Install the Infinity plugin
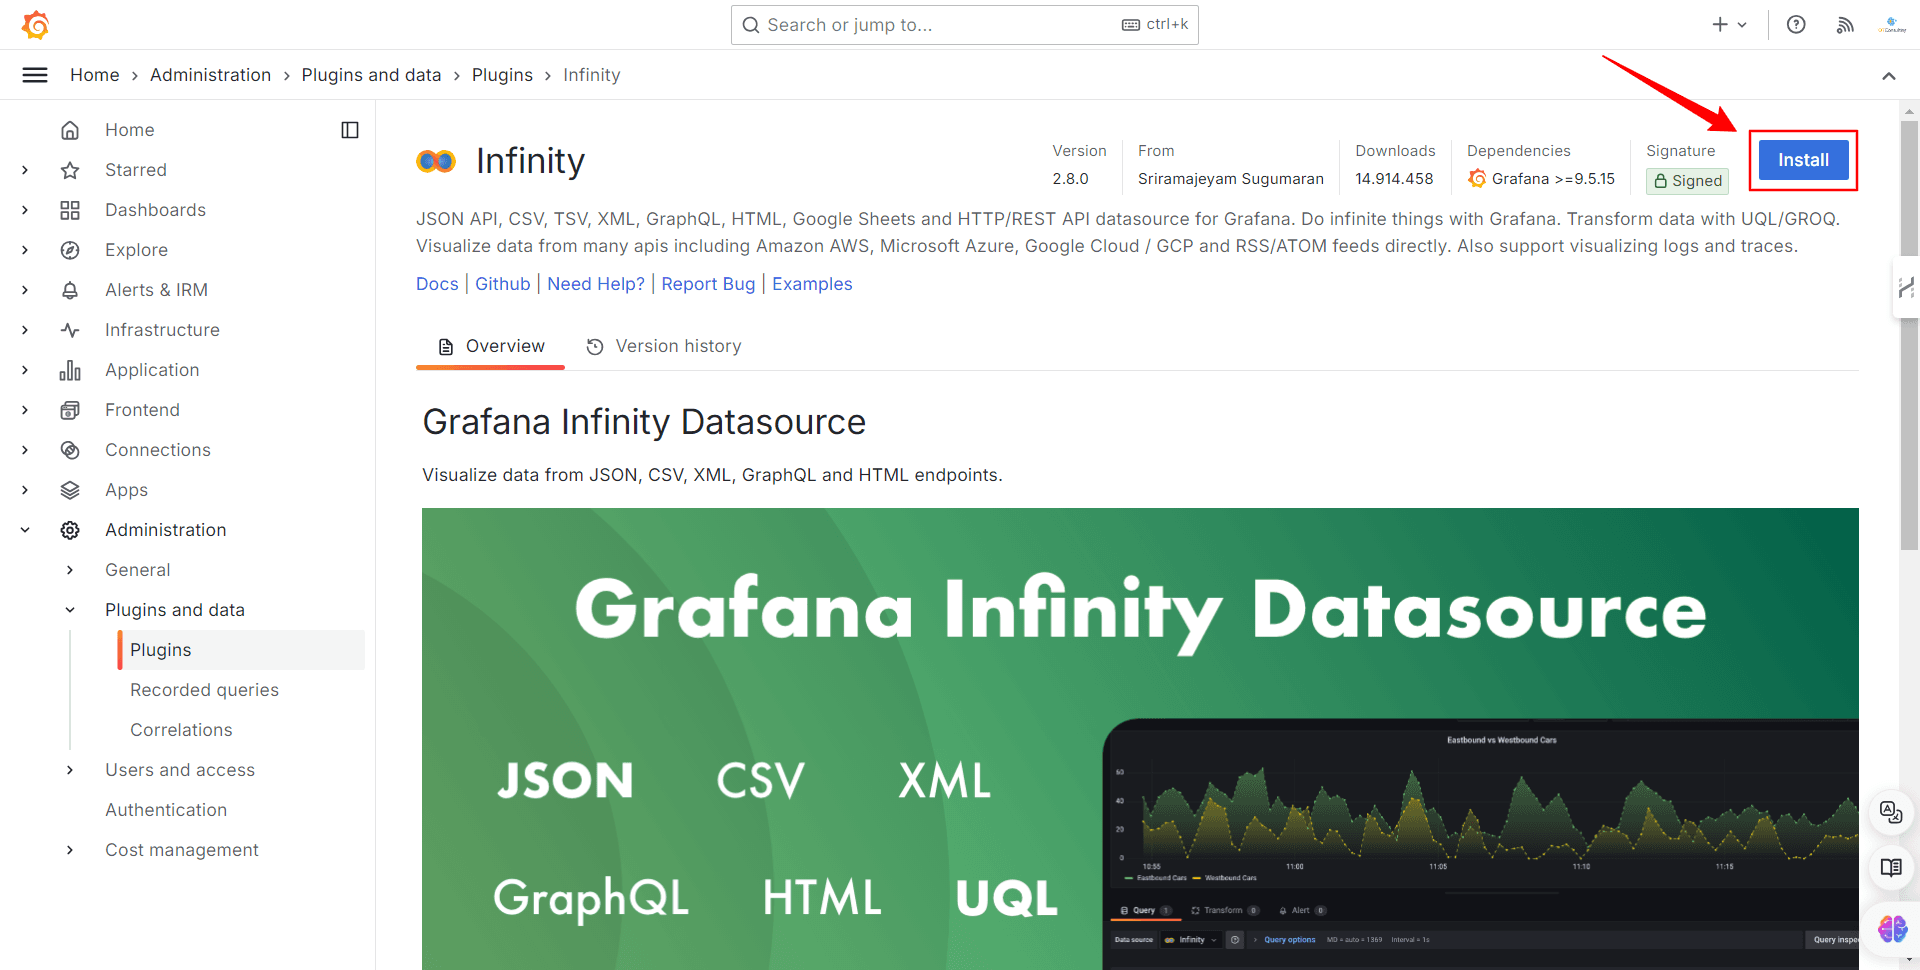 click(1803, 160)
